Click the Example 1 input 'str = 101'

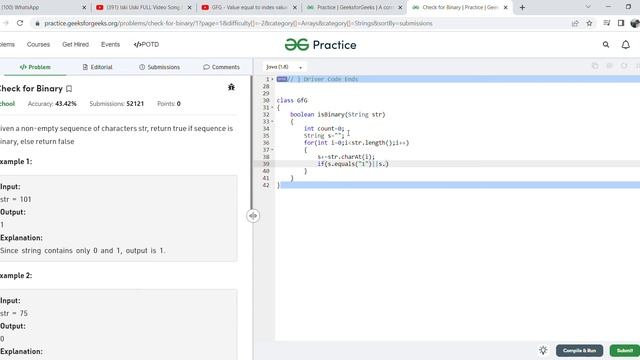[x=16, y=199]
